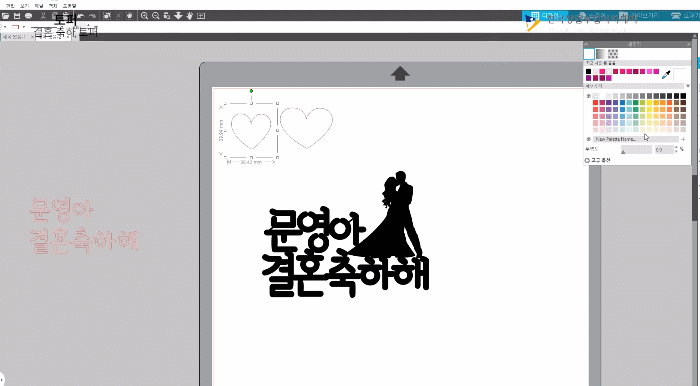Screen dimensions: 700x386
Task: Pick a color with the eyedropper tool
Action: point(666,75)
